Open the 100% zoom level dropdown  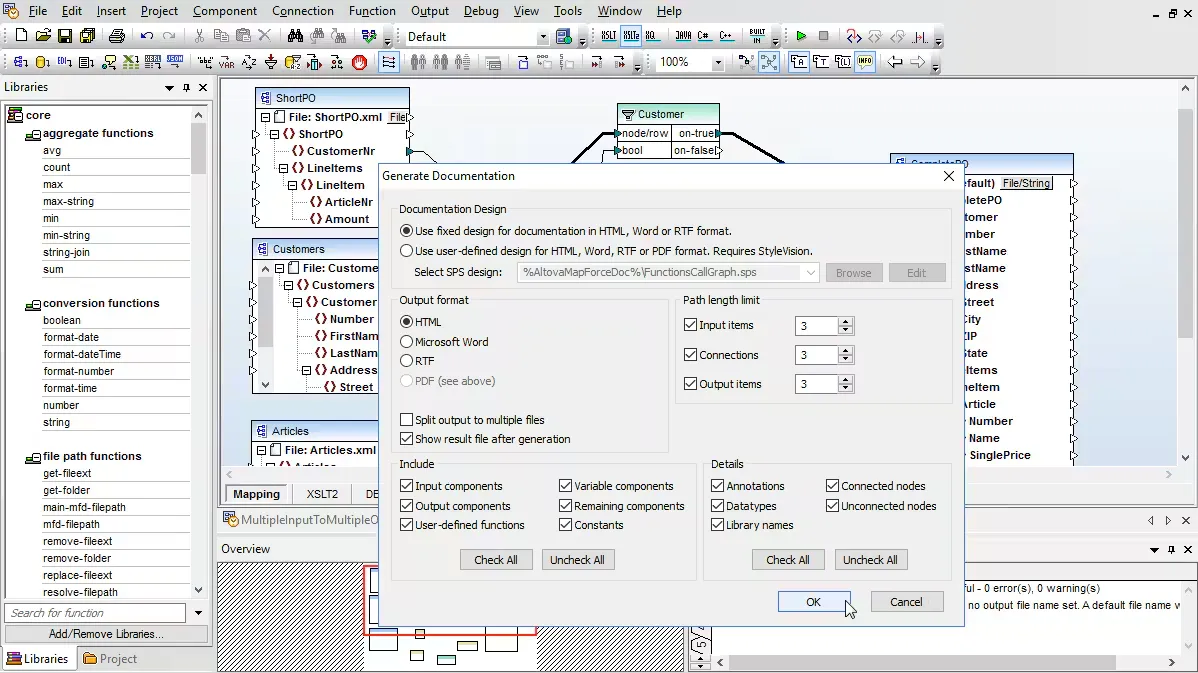(x=717, y=63)
